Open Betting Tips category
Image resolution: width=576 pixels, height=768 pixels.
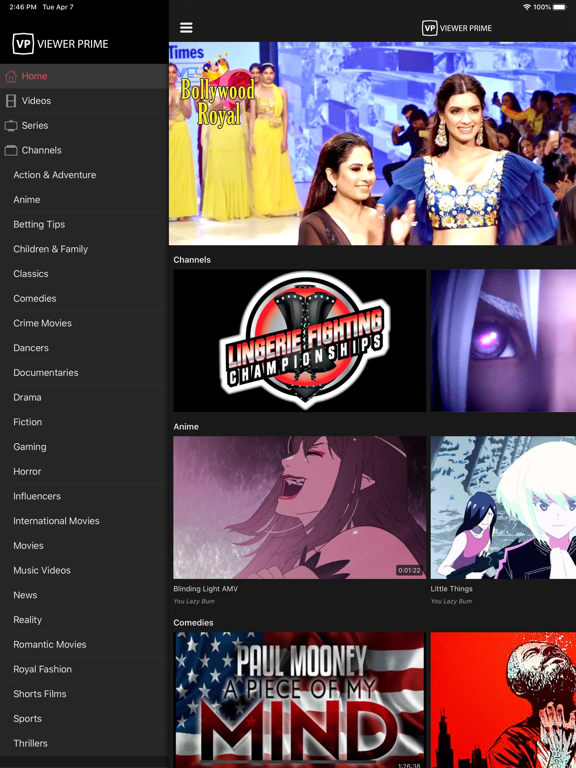(x=84, y=224)
